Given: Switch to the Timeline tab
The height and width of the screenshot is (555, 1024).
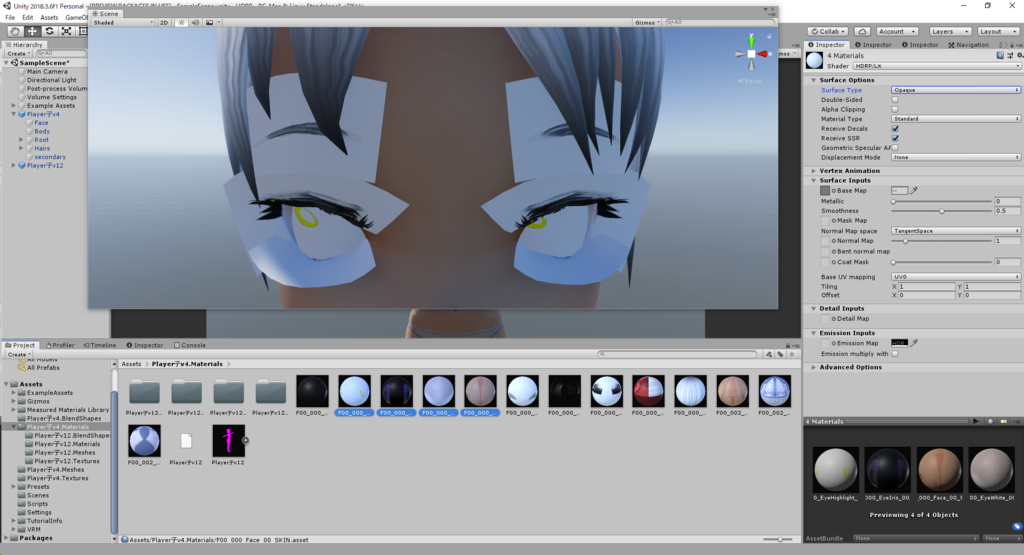Looking at the screenshot, I should [x=99, y=345].
